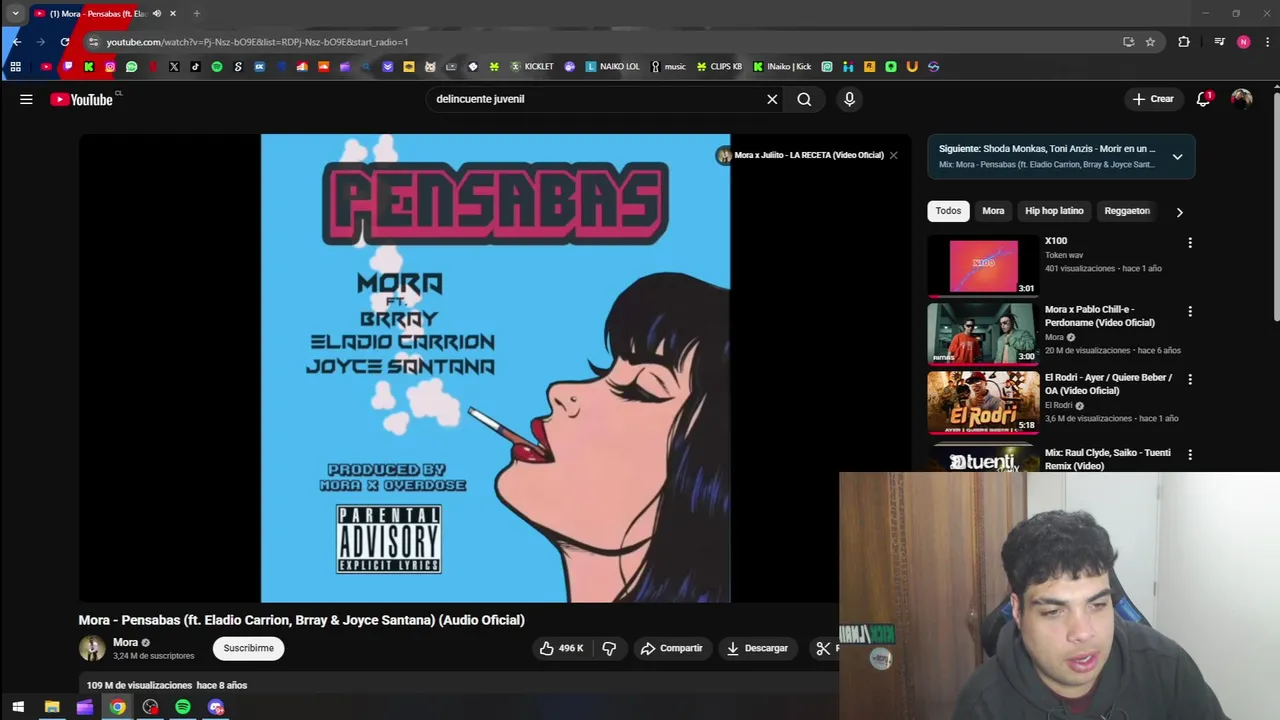Screen dimensions: 1280x720
Task: Open Mix: Raul Clyde, Saiko title
Action: [1107, 459]
